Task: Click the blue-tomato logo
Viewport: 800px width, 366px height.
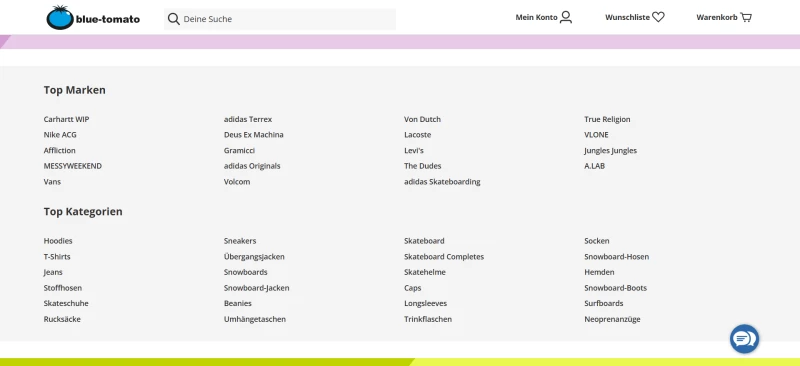Action: [x=93, y=18]
